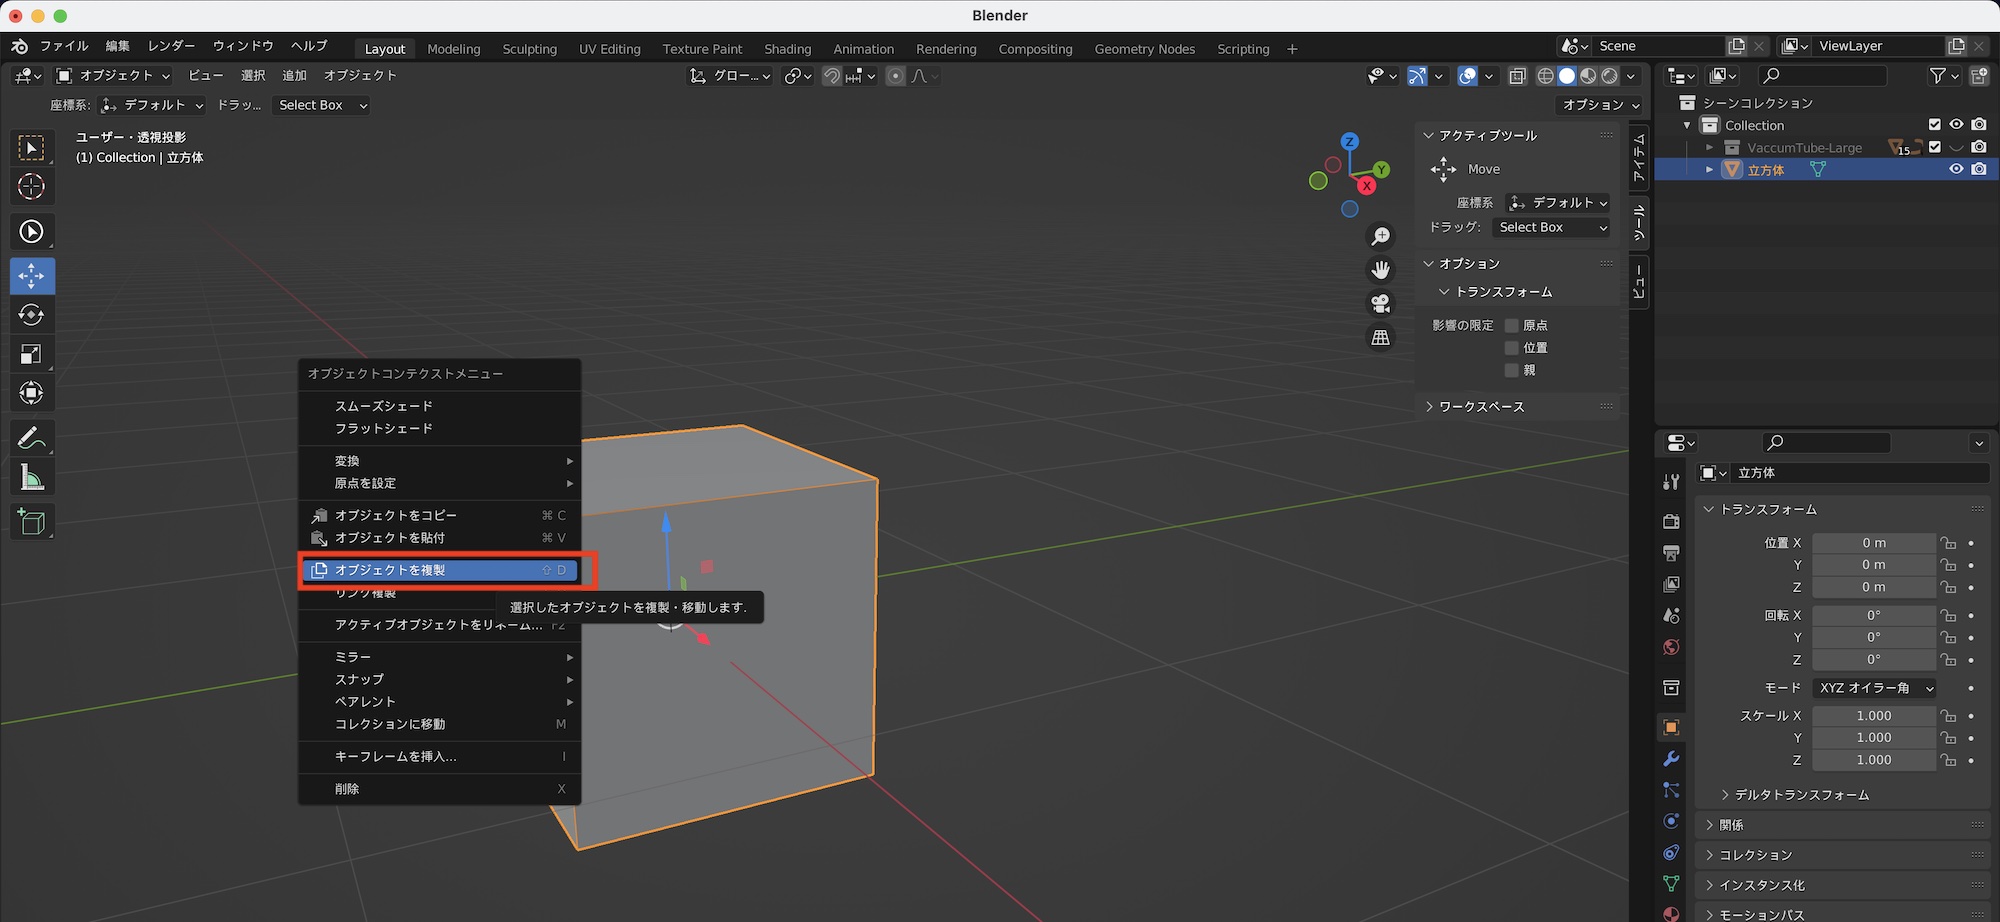Select the Scale tool in left toolbar
This screenshot has height=922, width=2000.
[31, 354]
